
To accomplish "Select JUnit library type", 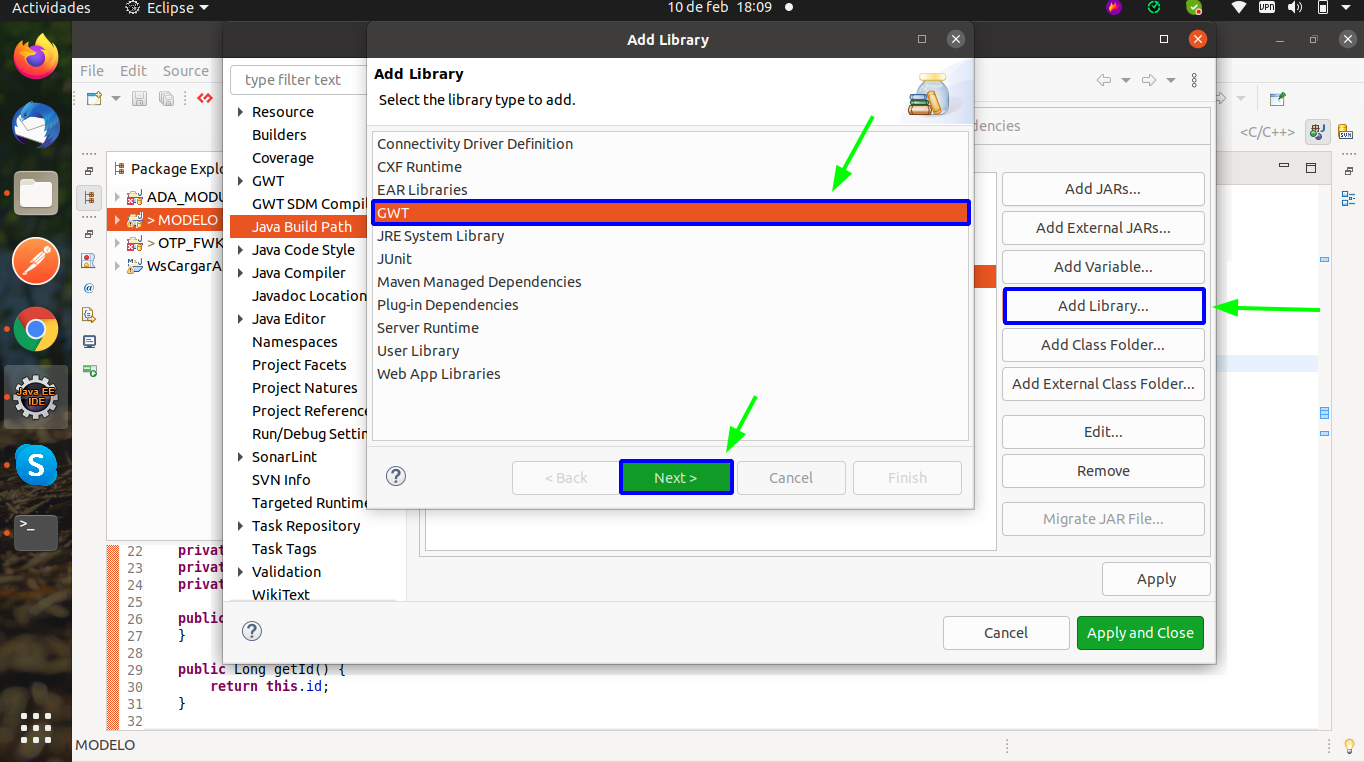I will coord(394,259).
